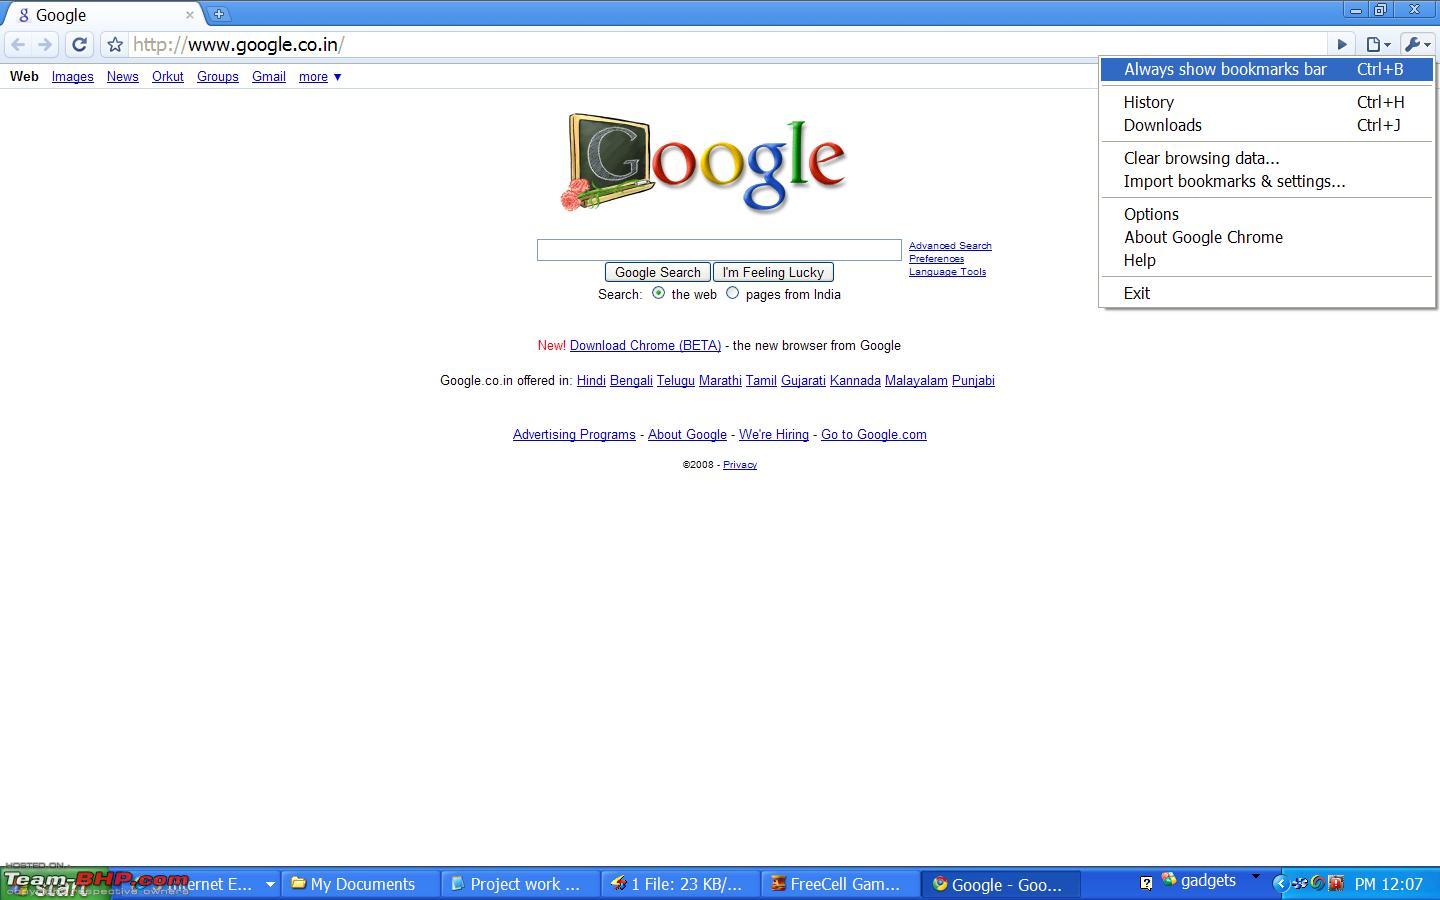Open We're Hiring link

click(774, 435)
